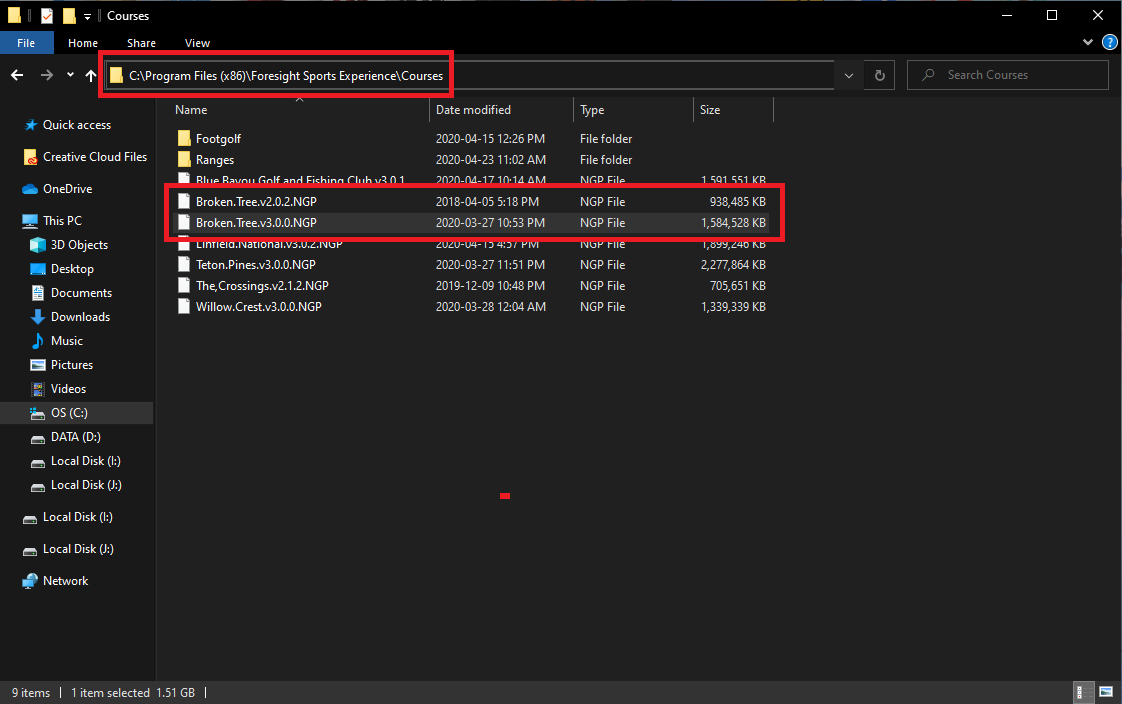Viewport: 1122px width, 704px height.
Task: Open Documents in navigation pane
Action: click(81, 293)
